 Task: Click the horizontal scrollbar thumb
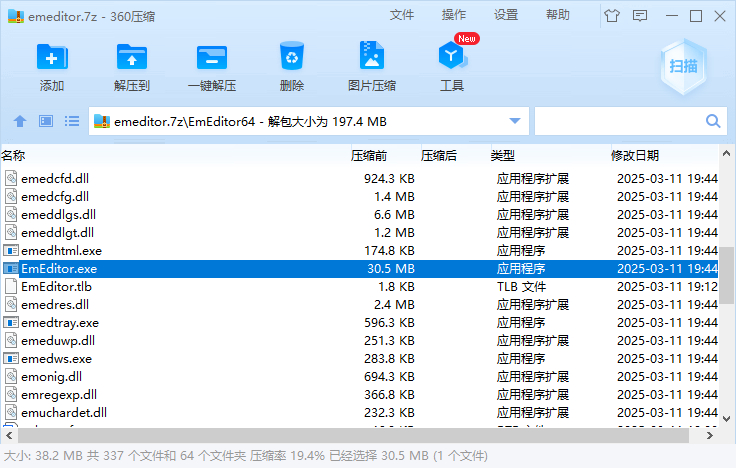click(353, 436)
